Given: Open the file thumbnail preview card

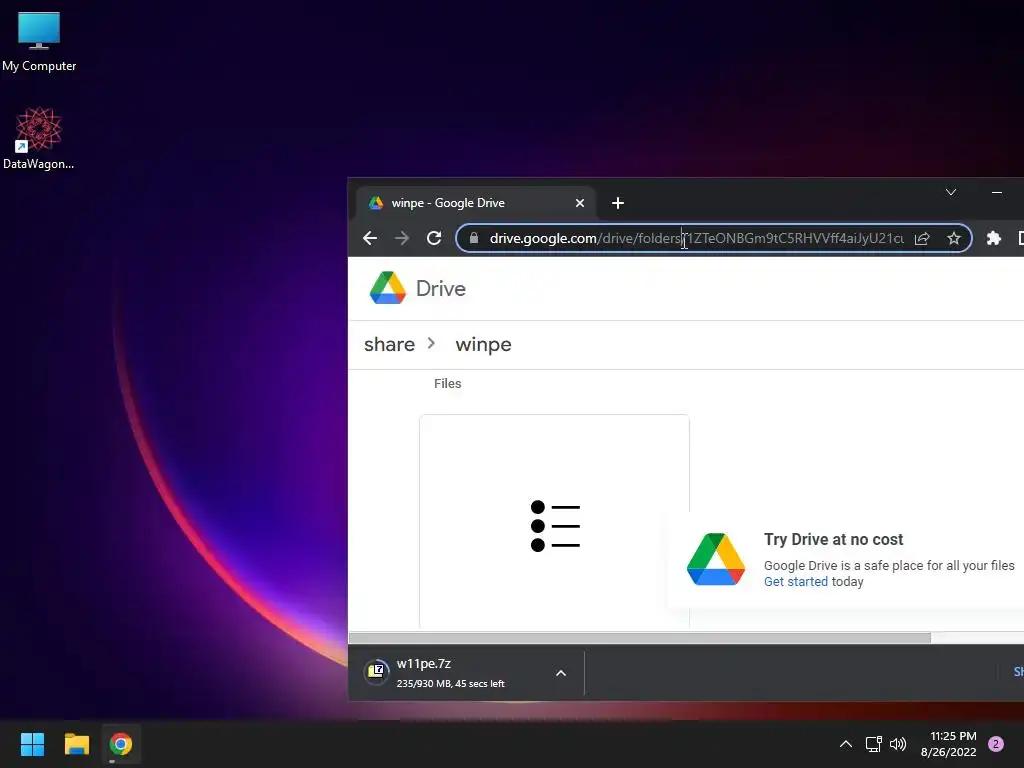Looking at the screenshot, I should 554,522.
